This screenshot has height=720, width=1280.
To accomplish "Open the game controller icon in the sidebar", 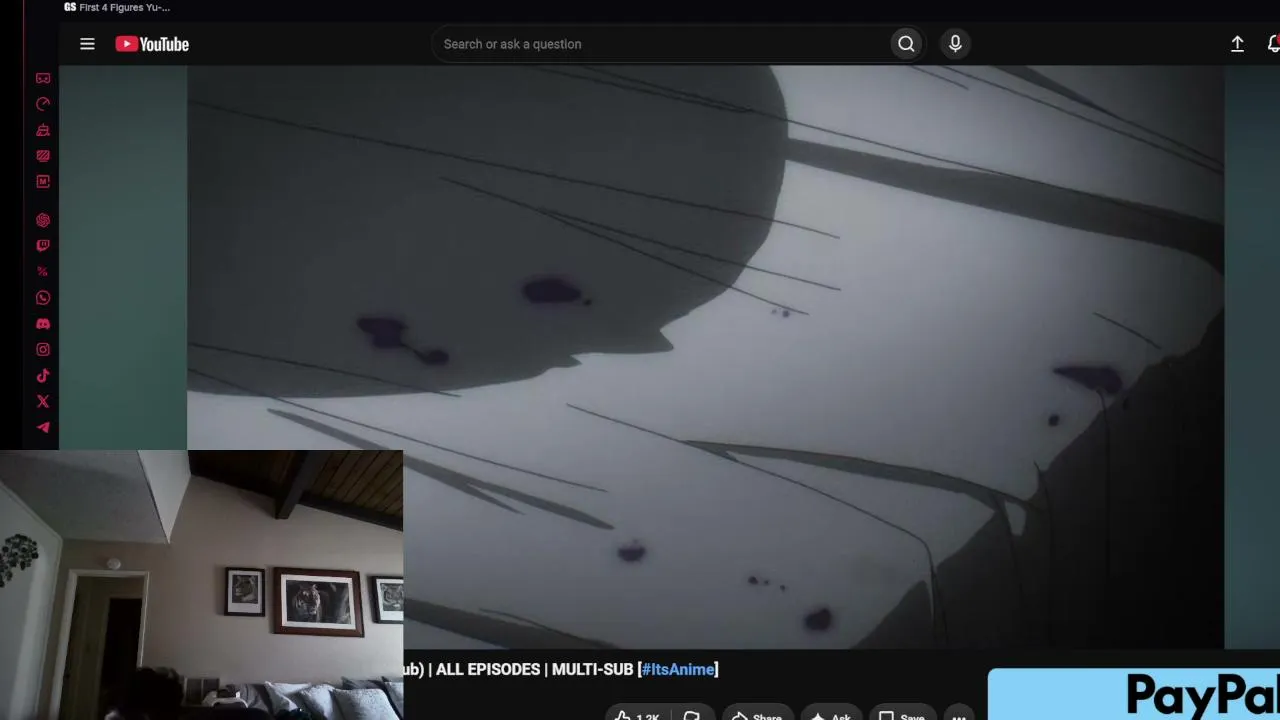I will [x=43, y=78].
